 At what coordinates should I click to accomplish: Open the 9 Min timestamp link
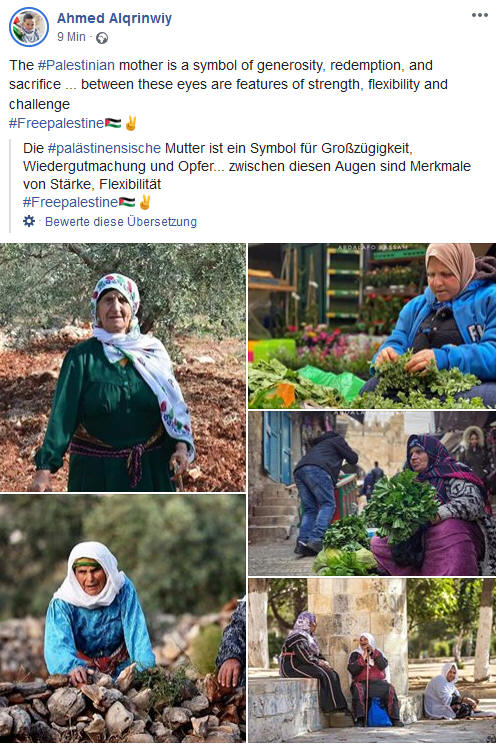(71, 37)
